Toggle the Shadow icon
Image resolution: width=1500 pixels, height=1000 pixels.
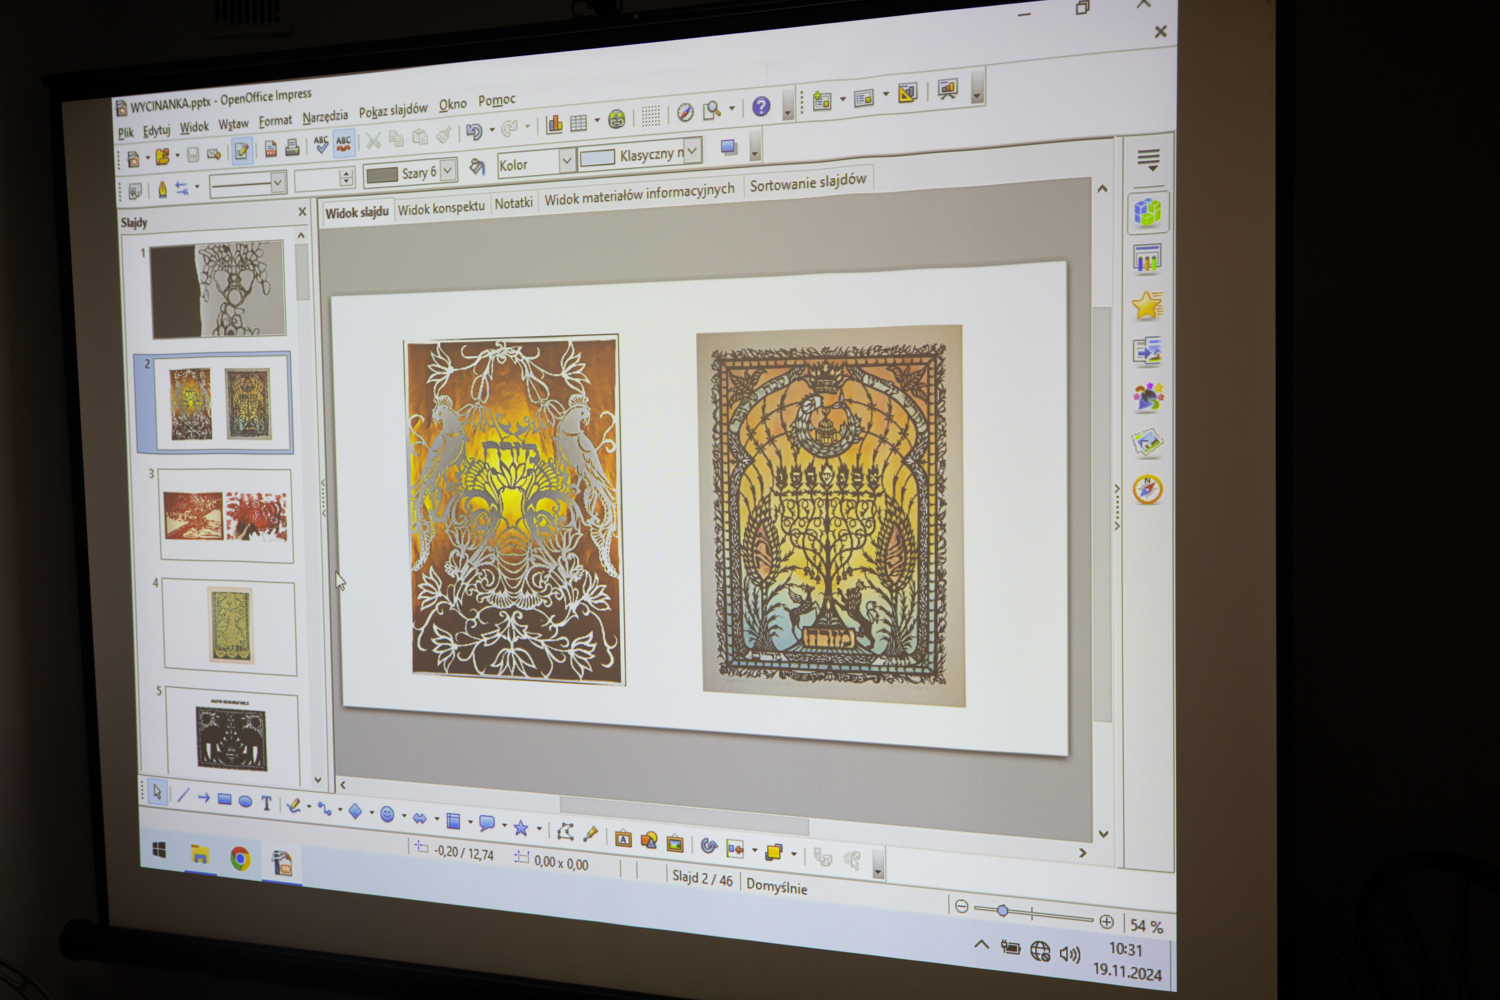pyautogui.click(x=729, y=147)
